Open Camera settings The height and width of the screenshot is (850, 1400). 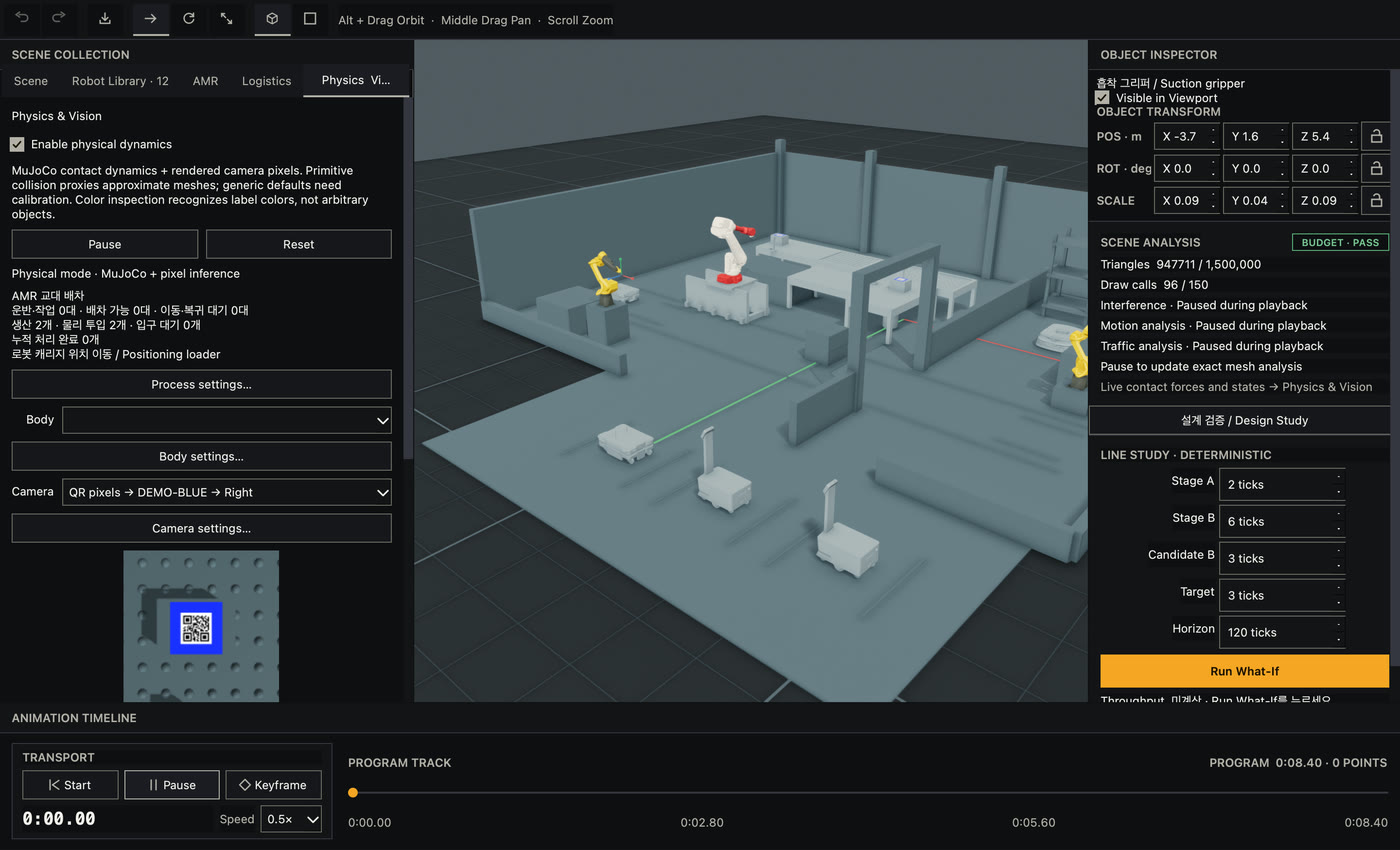click(201, 528)
